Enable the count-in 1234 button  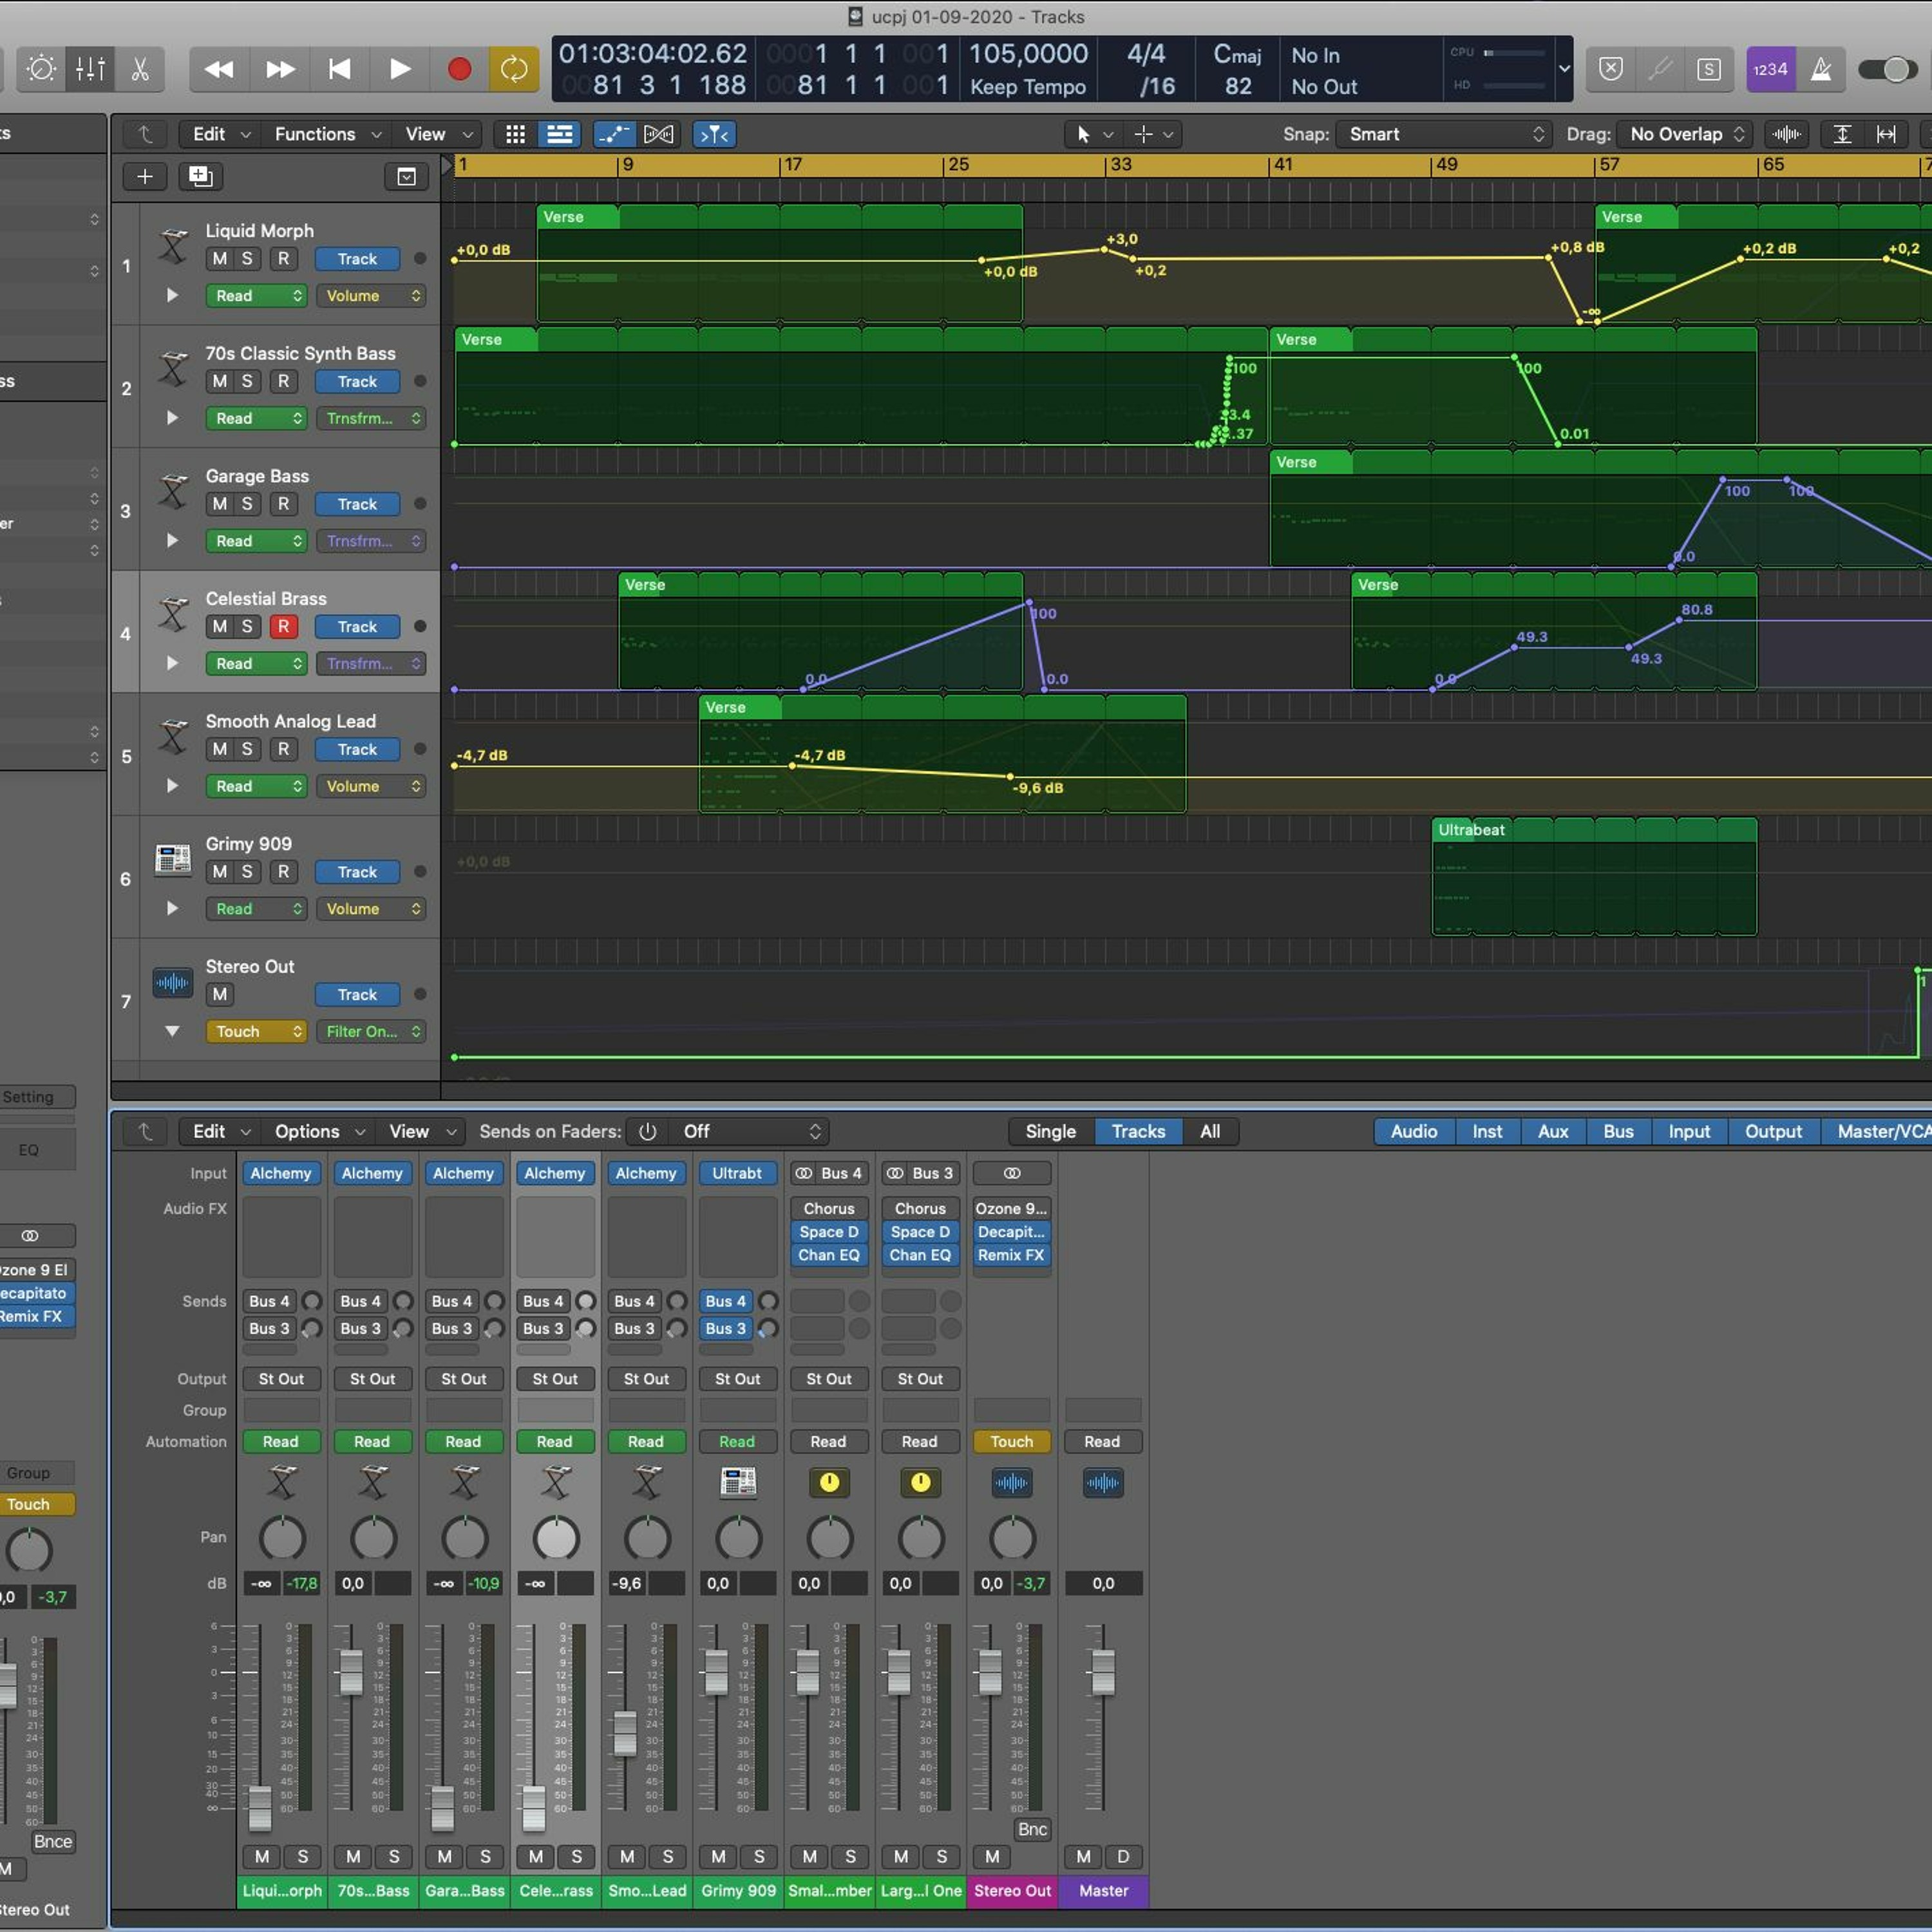1770,69
